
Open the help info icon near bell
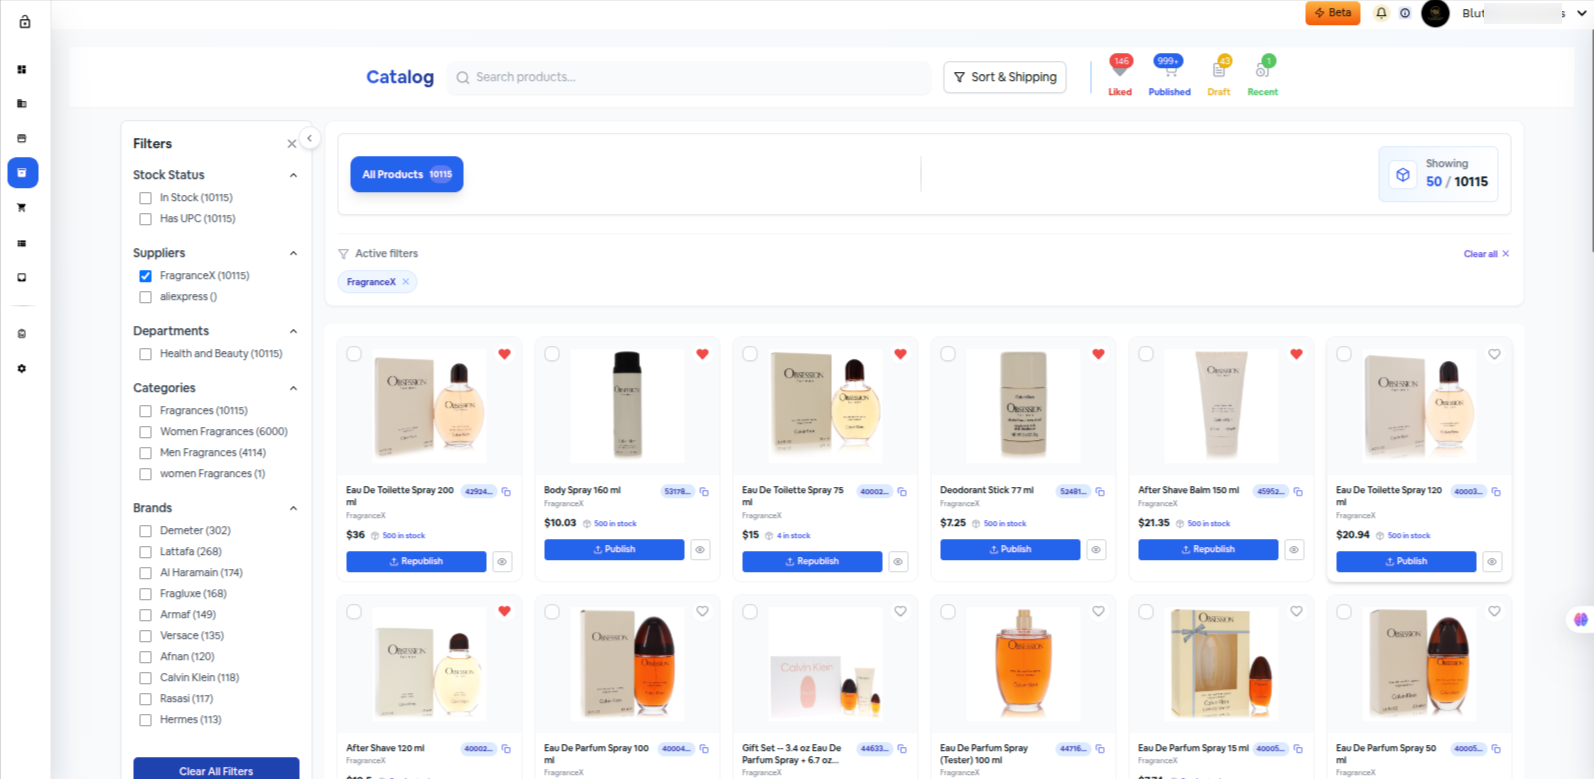point(1405,13)
